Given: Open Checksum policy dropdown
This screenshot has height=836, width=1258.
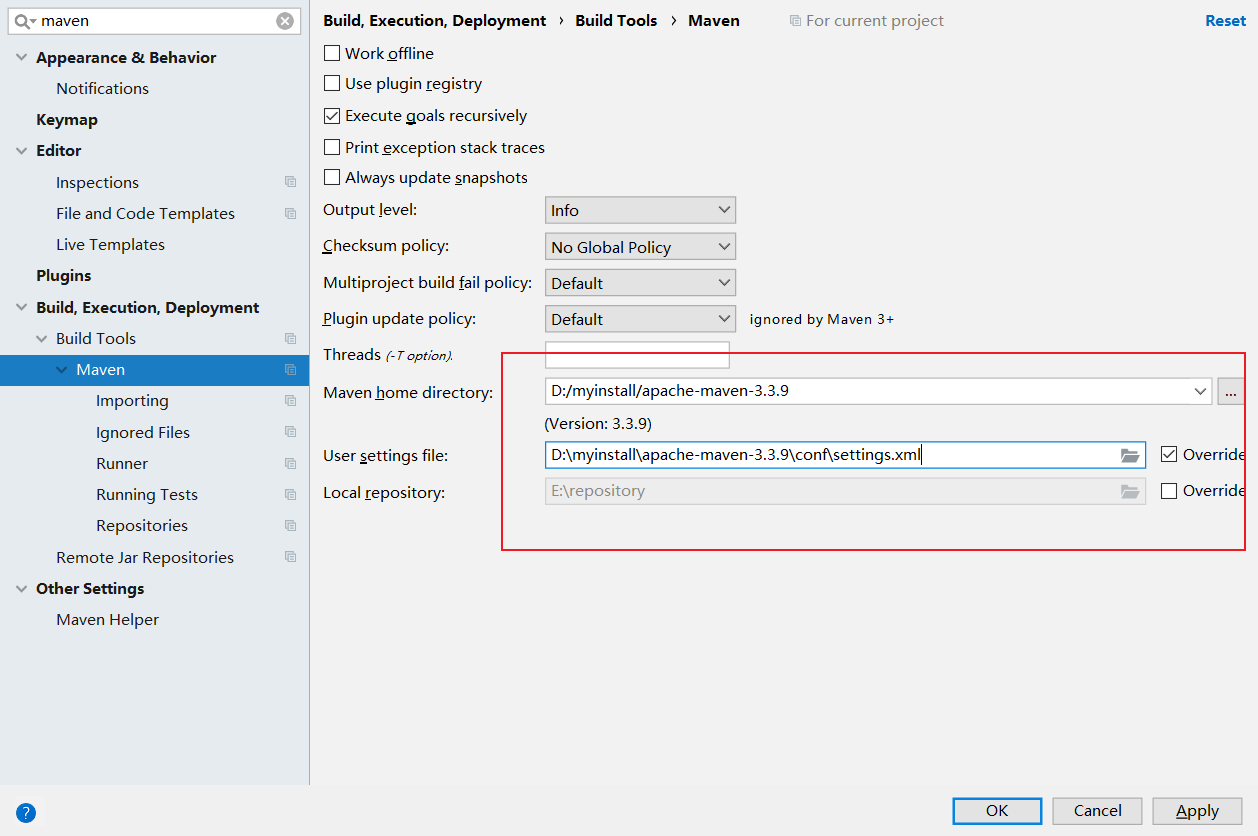Looking at the screenshot, I should [640, 247].
